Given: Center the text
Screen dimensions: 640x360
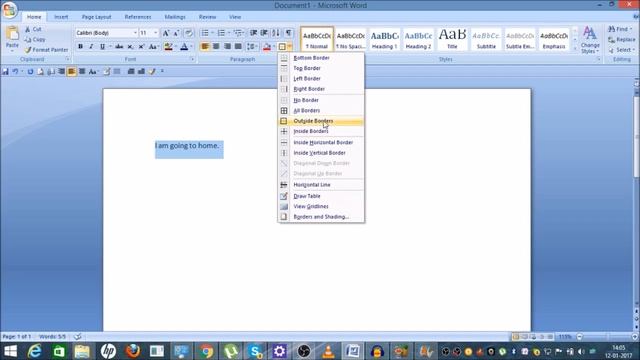Looking at the screenshot, I should (x=216, y=47).
